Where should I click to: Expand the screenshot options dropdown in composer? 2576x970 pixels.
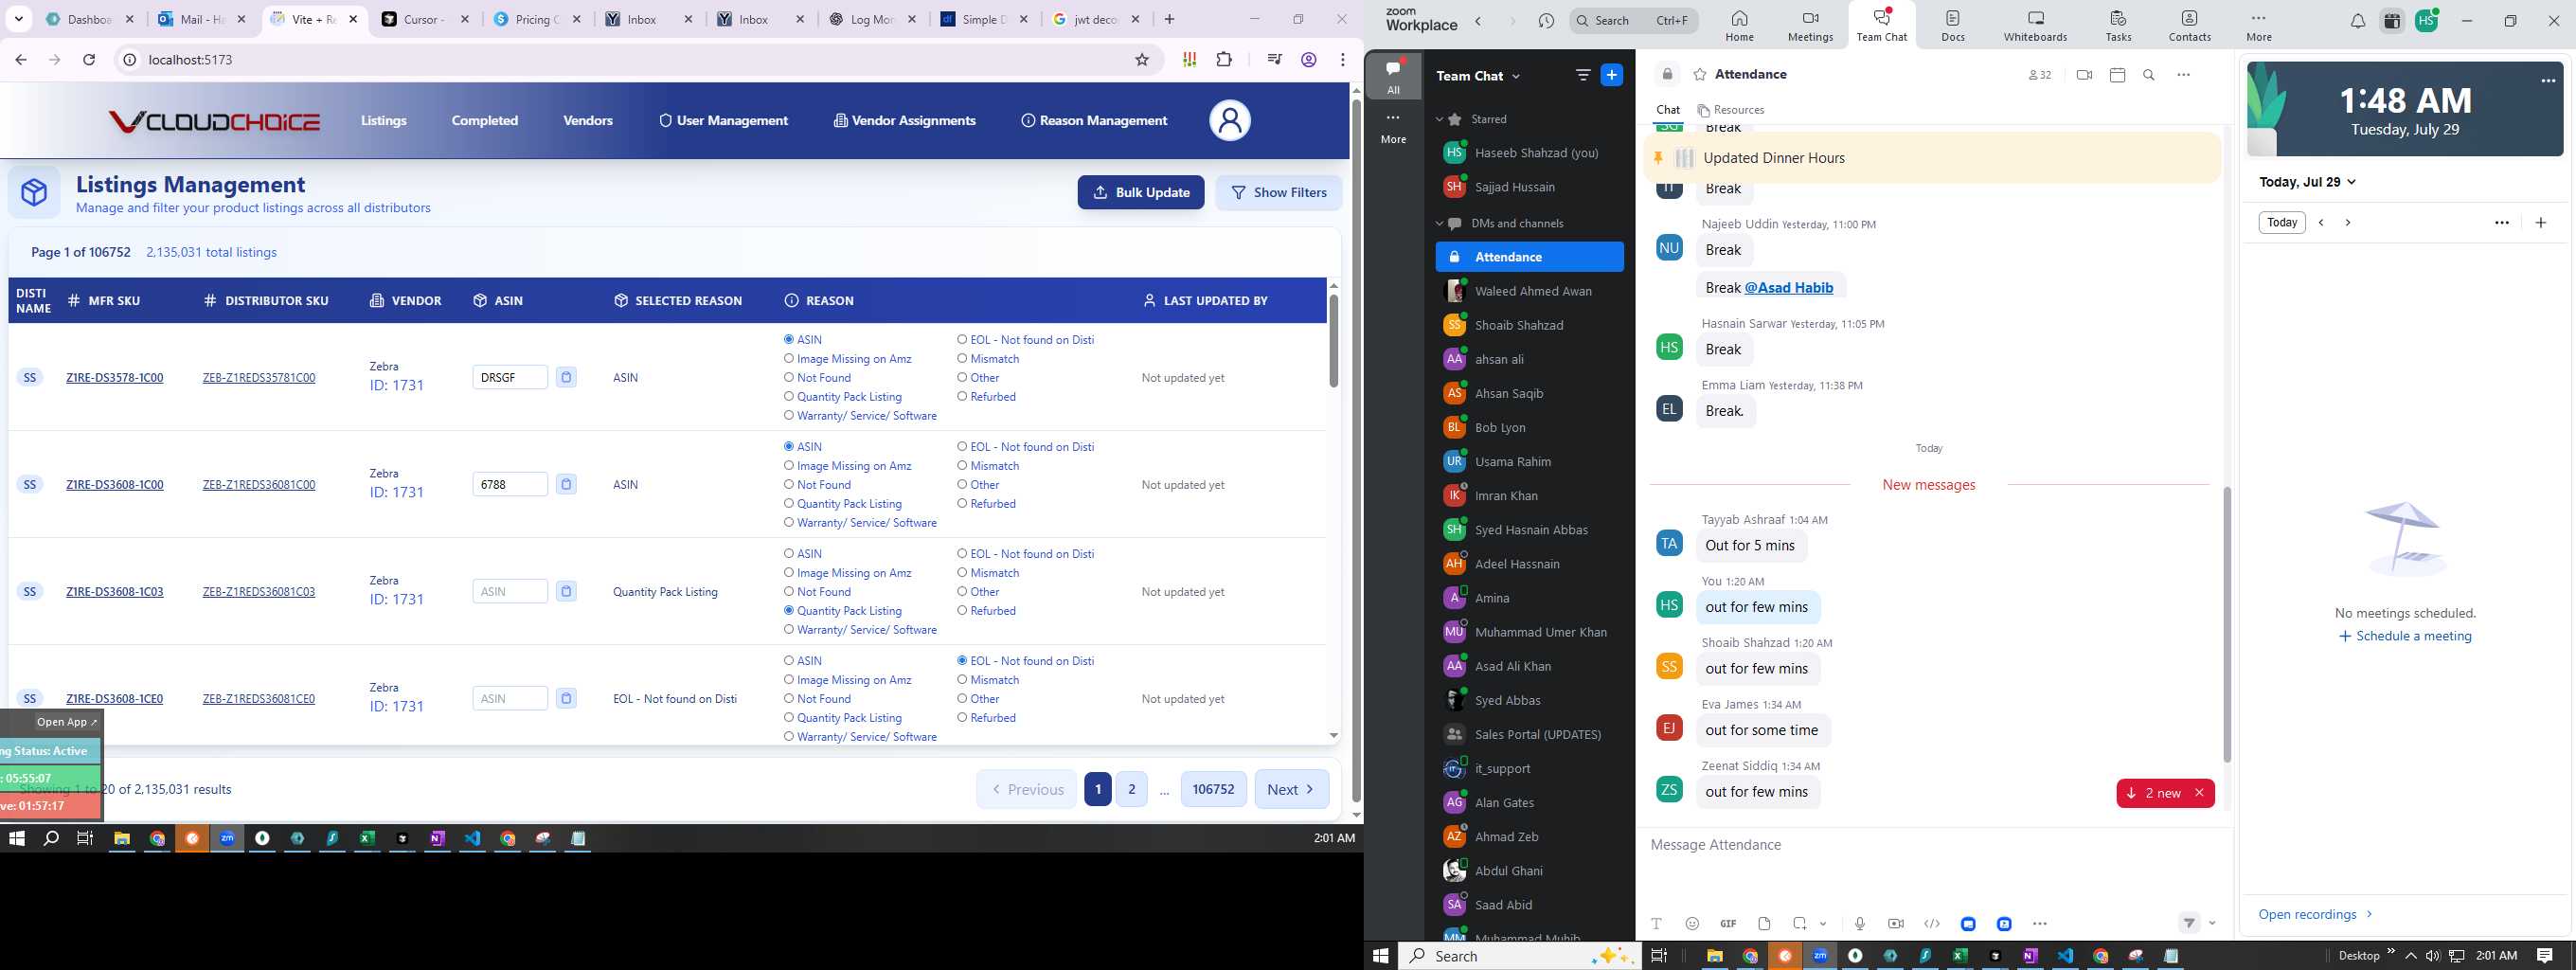click(x=1823, y=924)
